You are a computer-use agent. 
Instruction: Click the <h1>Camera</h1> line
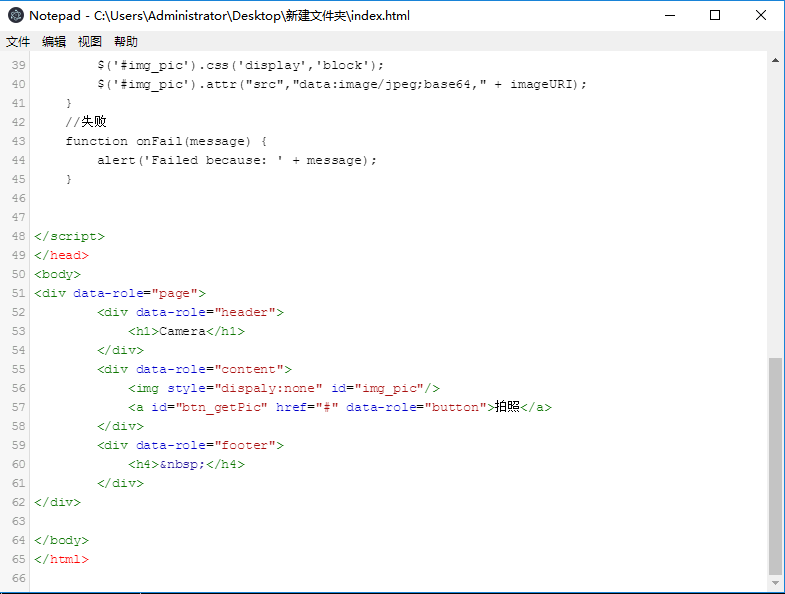click(x=187, y=332)
